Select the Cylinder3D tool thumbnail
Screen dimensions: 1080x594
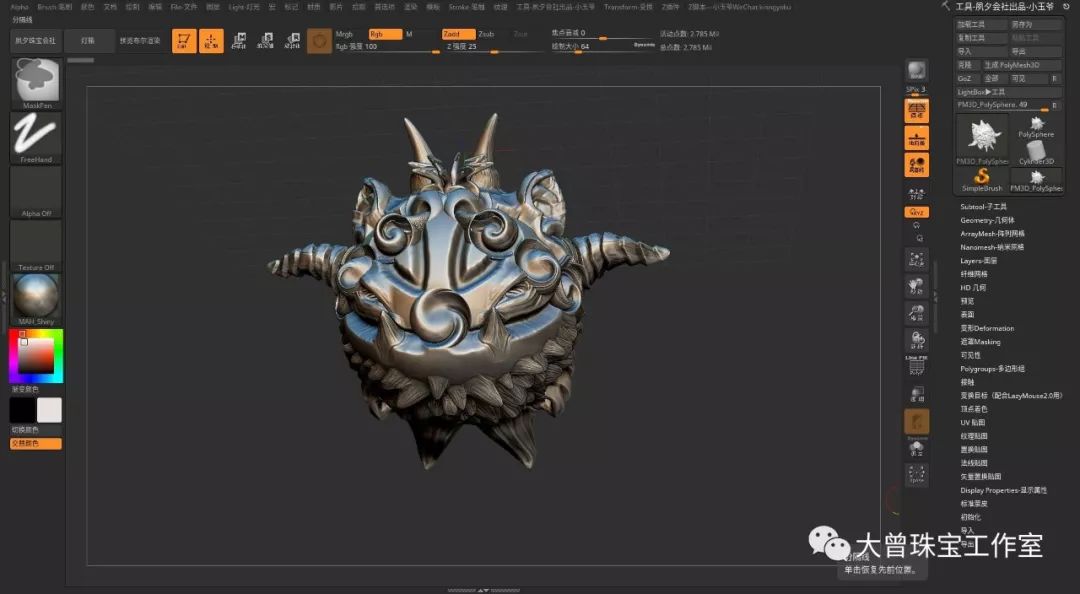pos(1037,153)
